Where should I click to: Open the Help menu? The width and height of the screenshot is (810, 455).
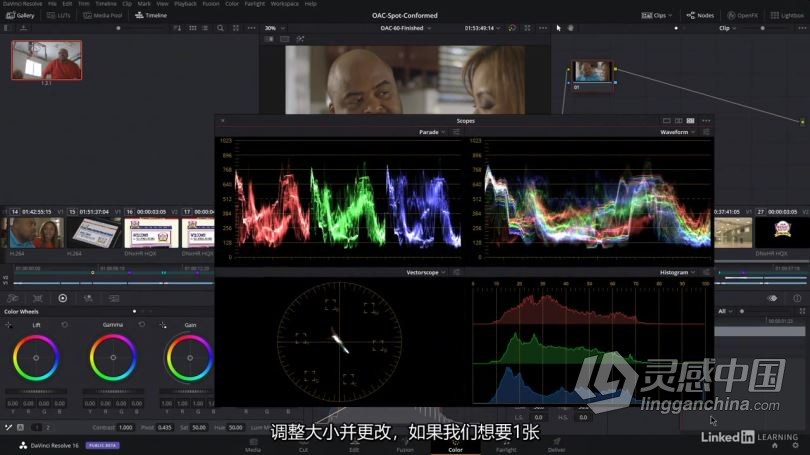(310, 4)
